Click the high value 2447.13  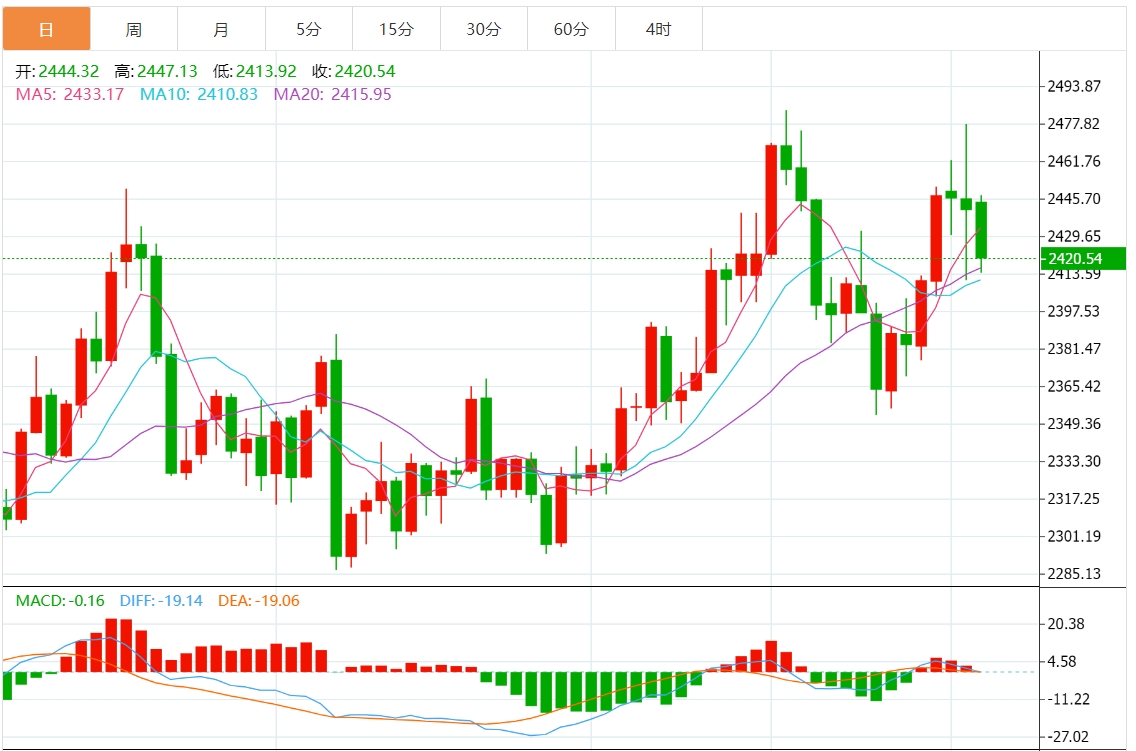coord(167,71)
